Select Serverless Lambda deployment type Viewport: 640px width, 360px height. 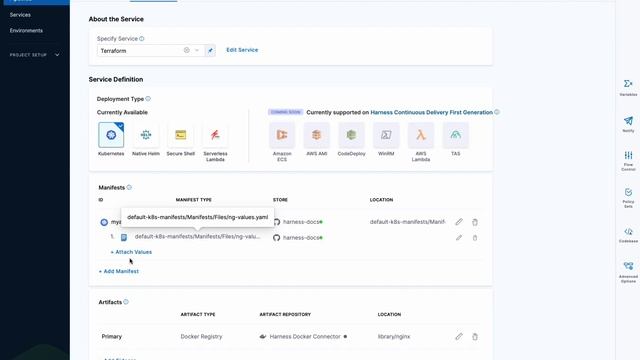(215, 135)
